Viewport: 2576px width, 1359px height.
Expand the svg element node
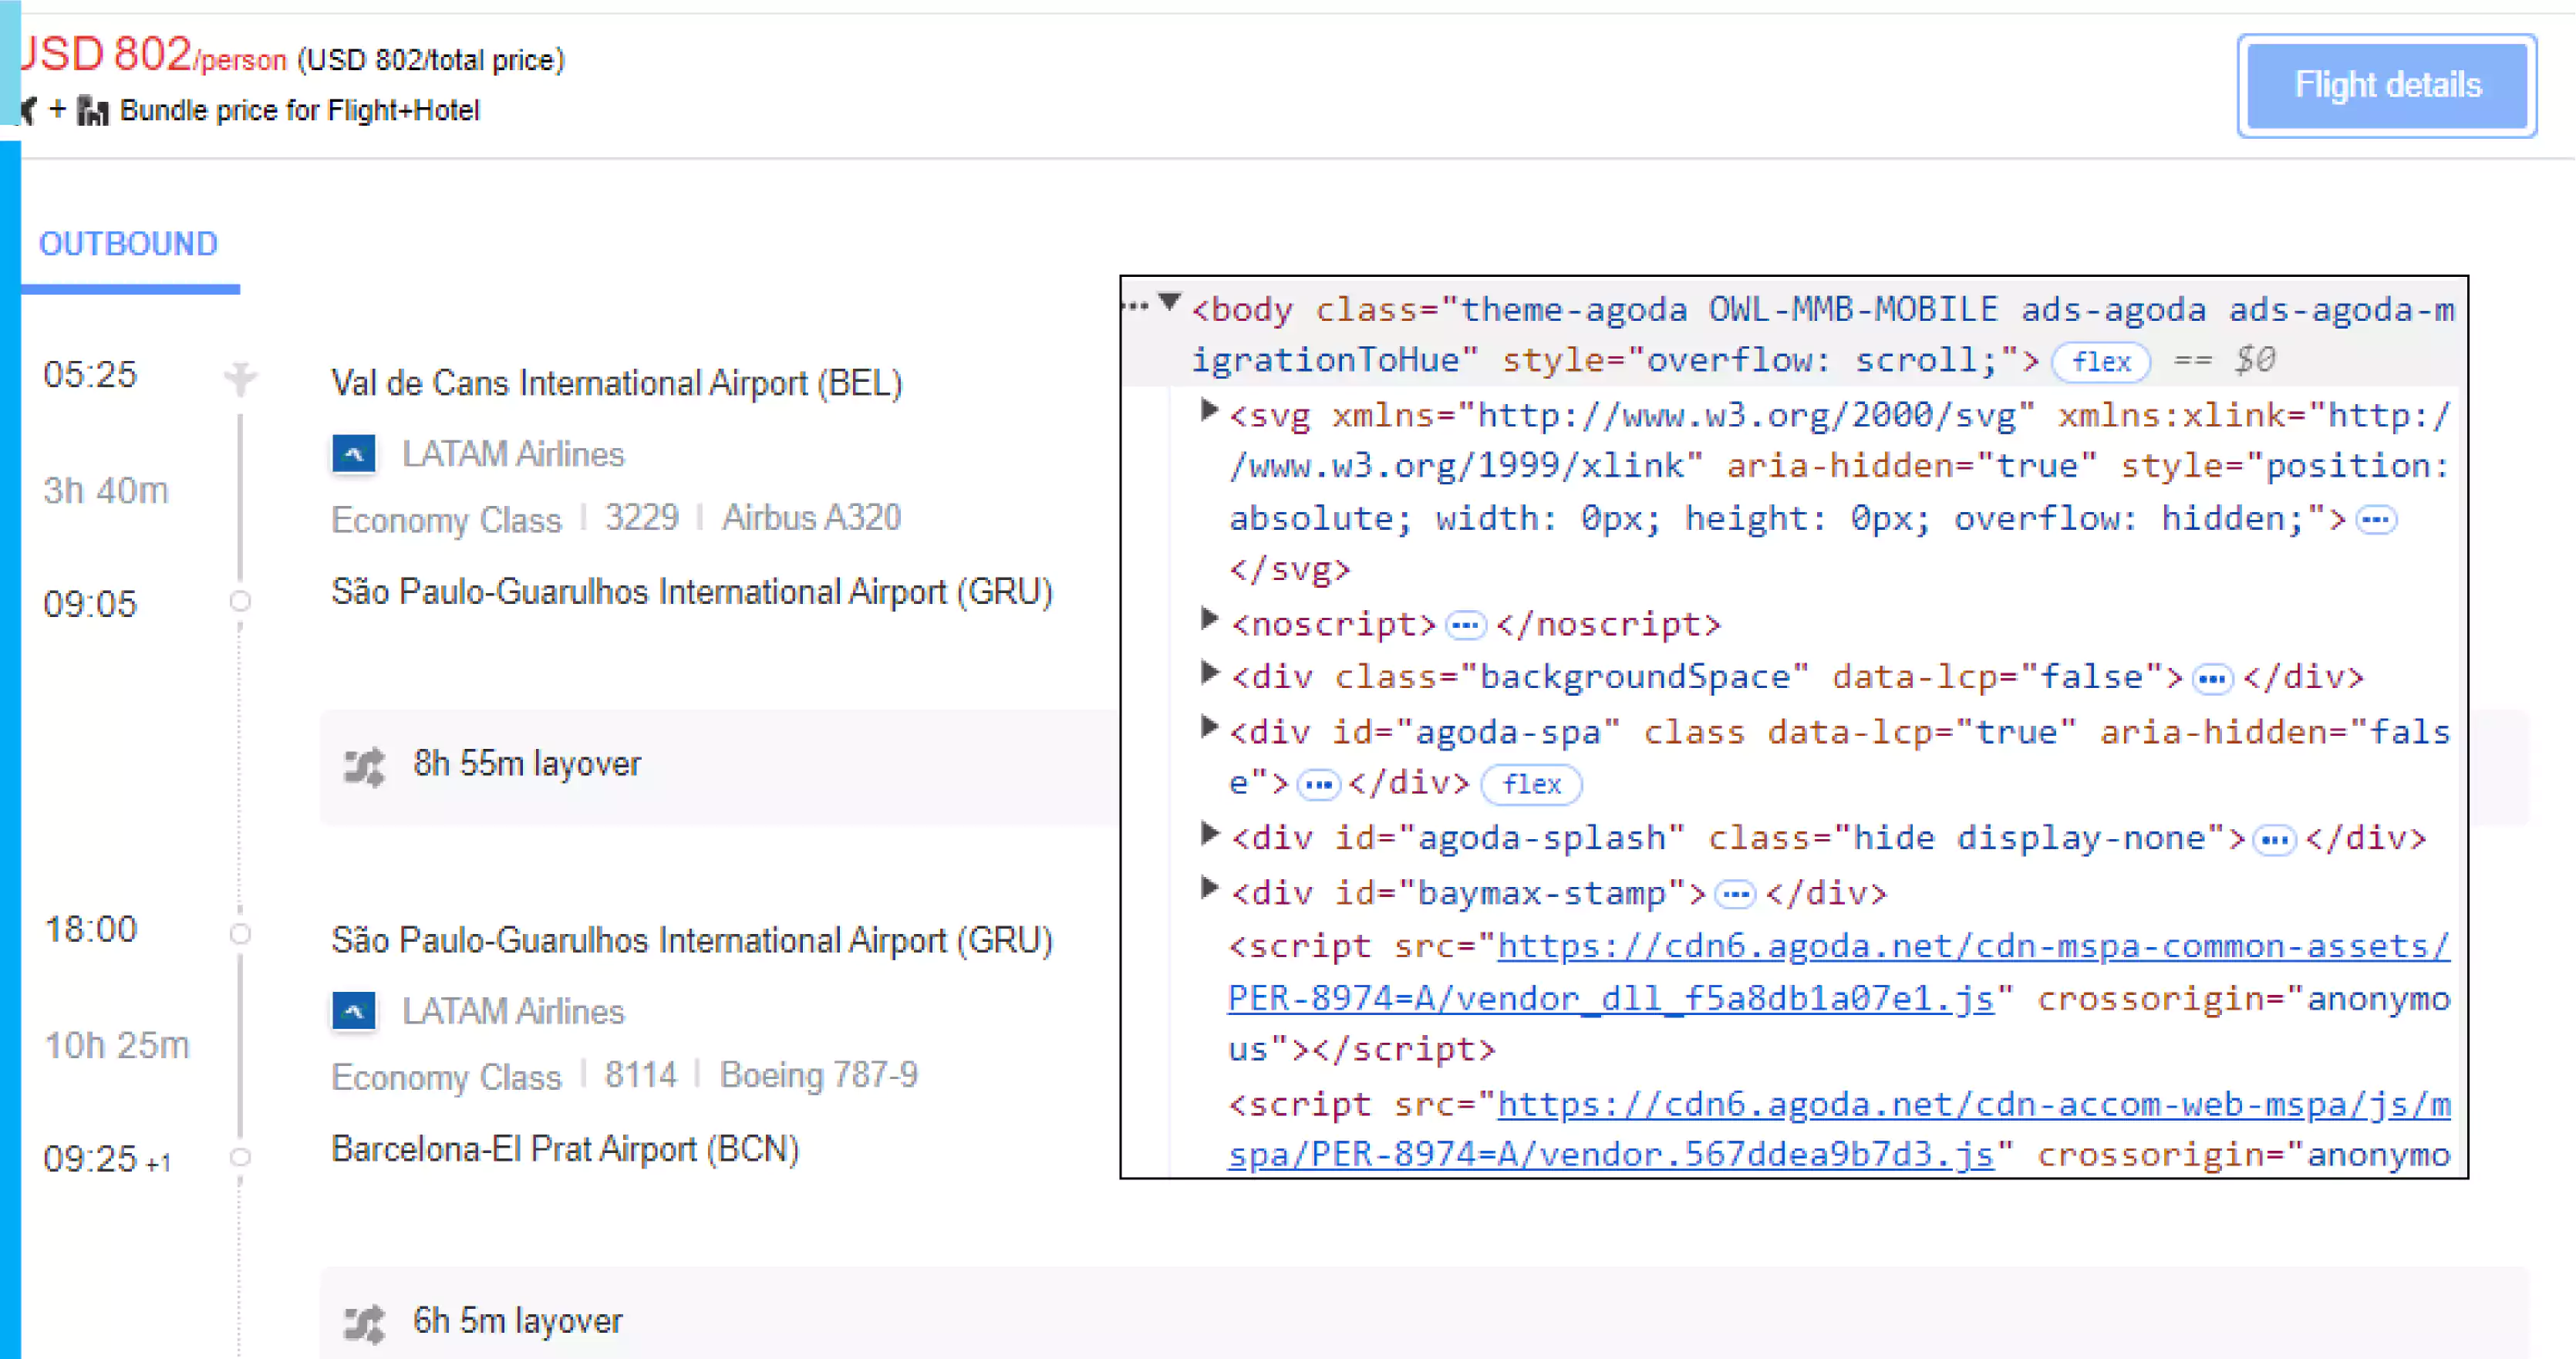pos(1209,410)
